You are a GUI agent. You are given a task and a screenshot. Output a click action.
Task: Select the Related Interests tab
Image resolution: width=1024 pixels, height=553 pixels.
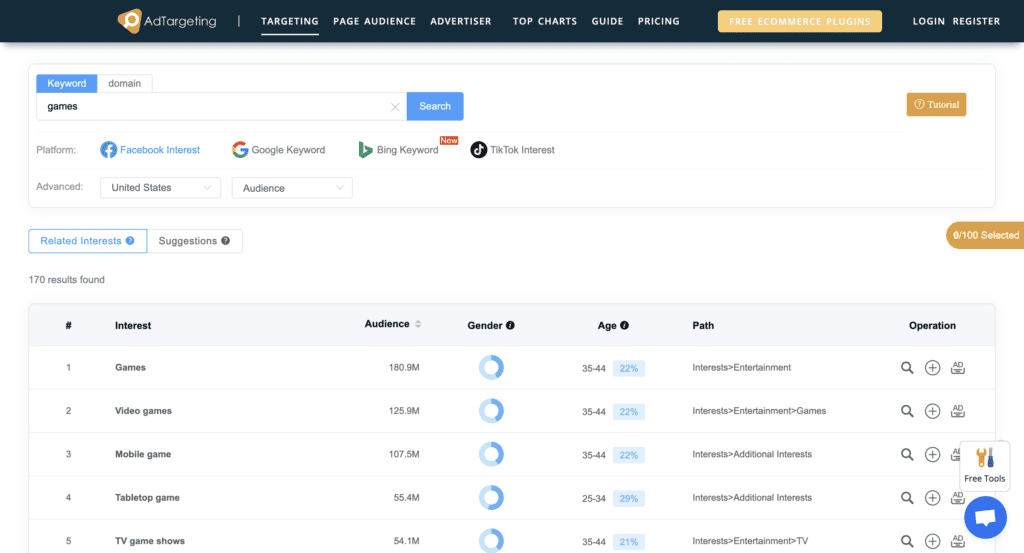(88, 241)
